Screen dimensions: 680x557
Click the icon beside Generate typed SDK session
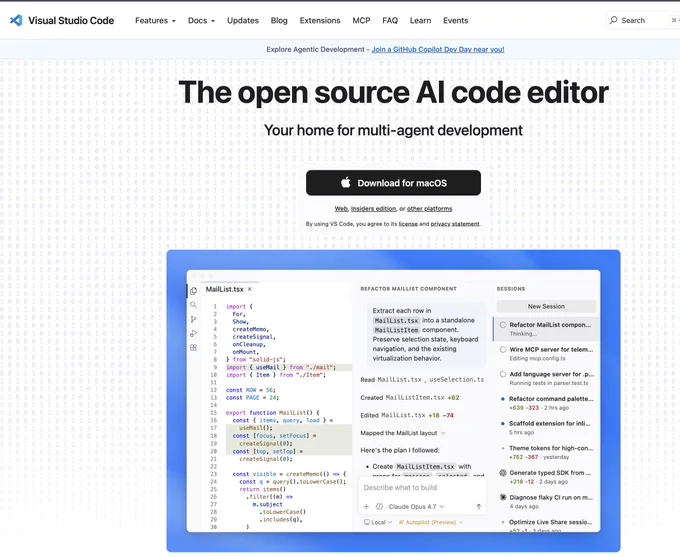tap(503, 473)
